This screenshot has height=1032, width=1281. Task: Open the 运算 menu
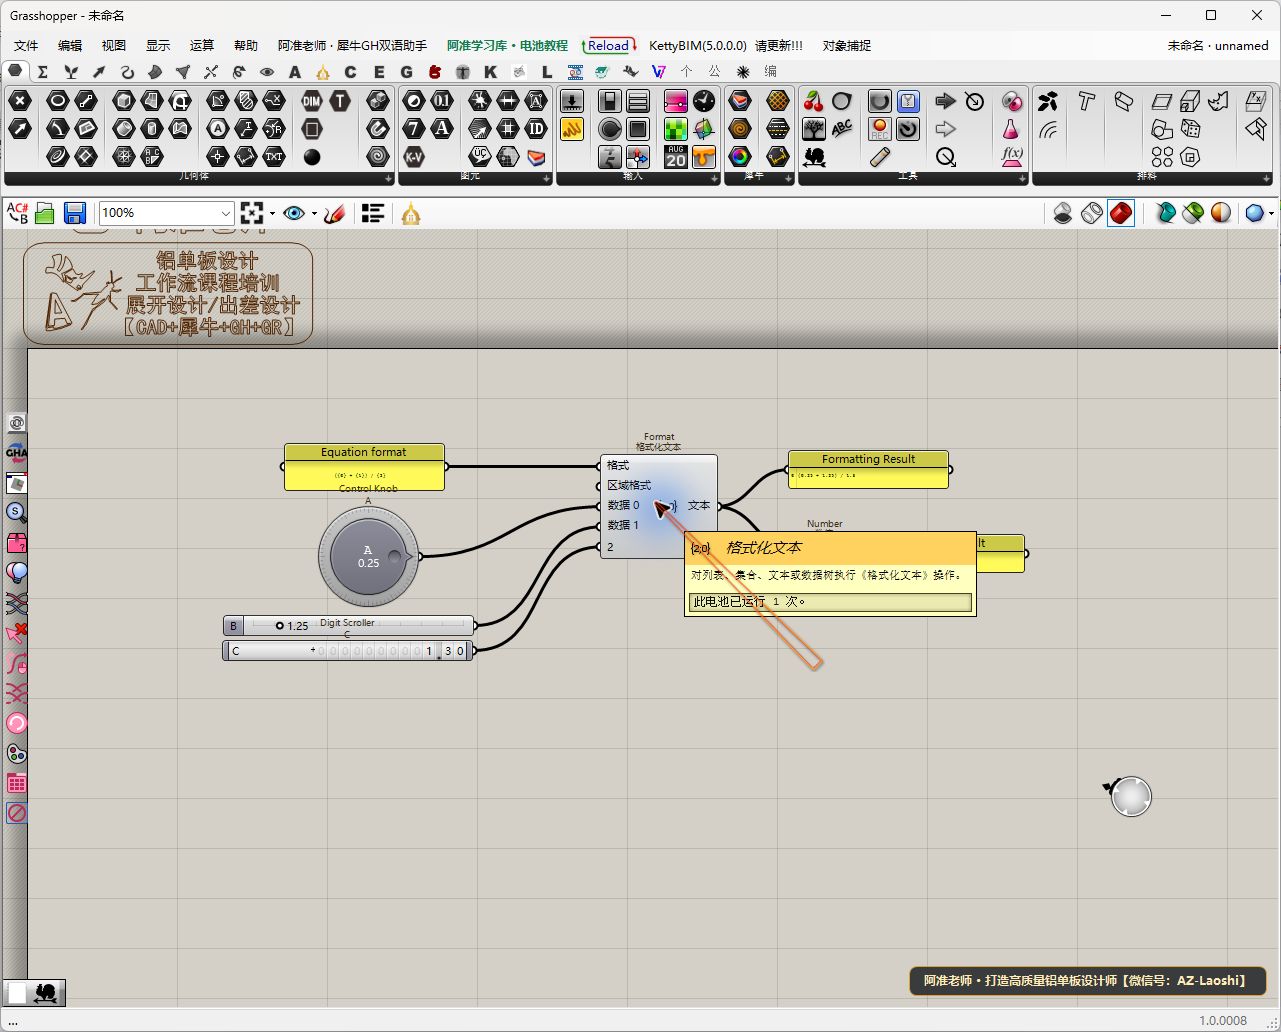coord(202,46)
